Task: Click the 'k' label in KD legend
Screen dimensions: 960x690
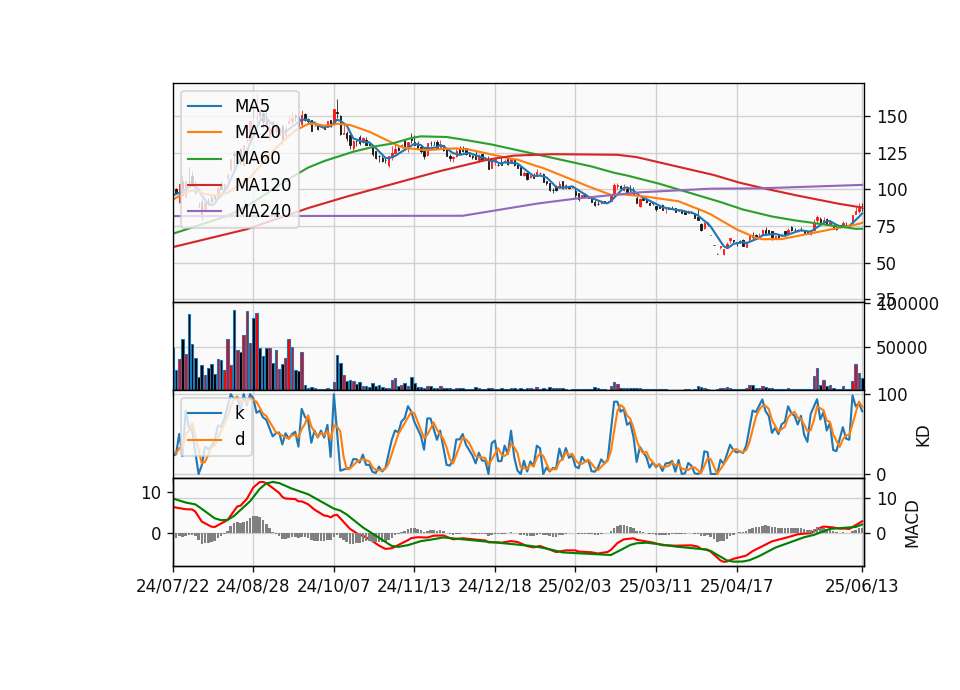Action: 239,413
